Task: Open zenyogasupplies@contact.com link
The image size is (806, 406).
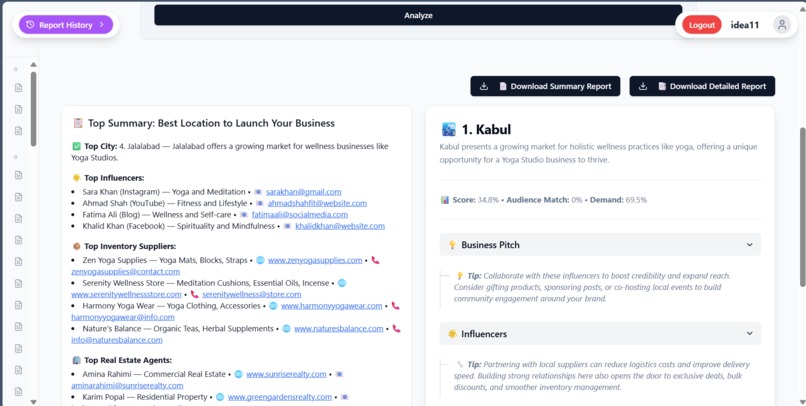Action: point(125,271)
